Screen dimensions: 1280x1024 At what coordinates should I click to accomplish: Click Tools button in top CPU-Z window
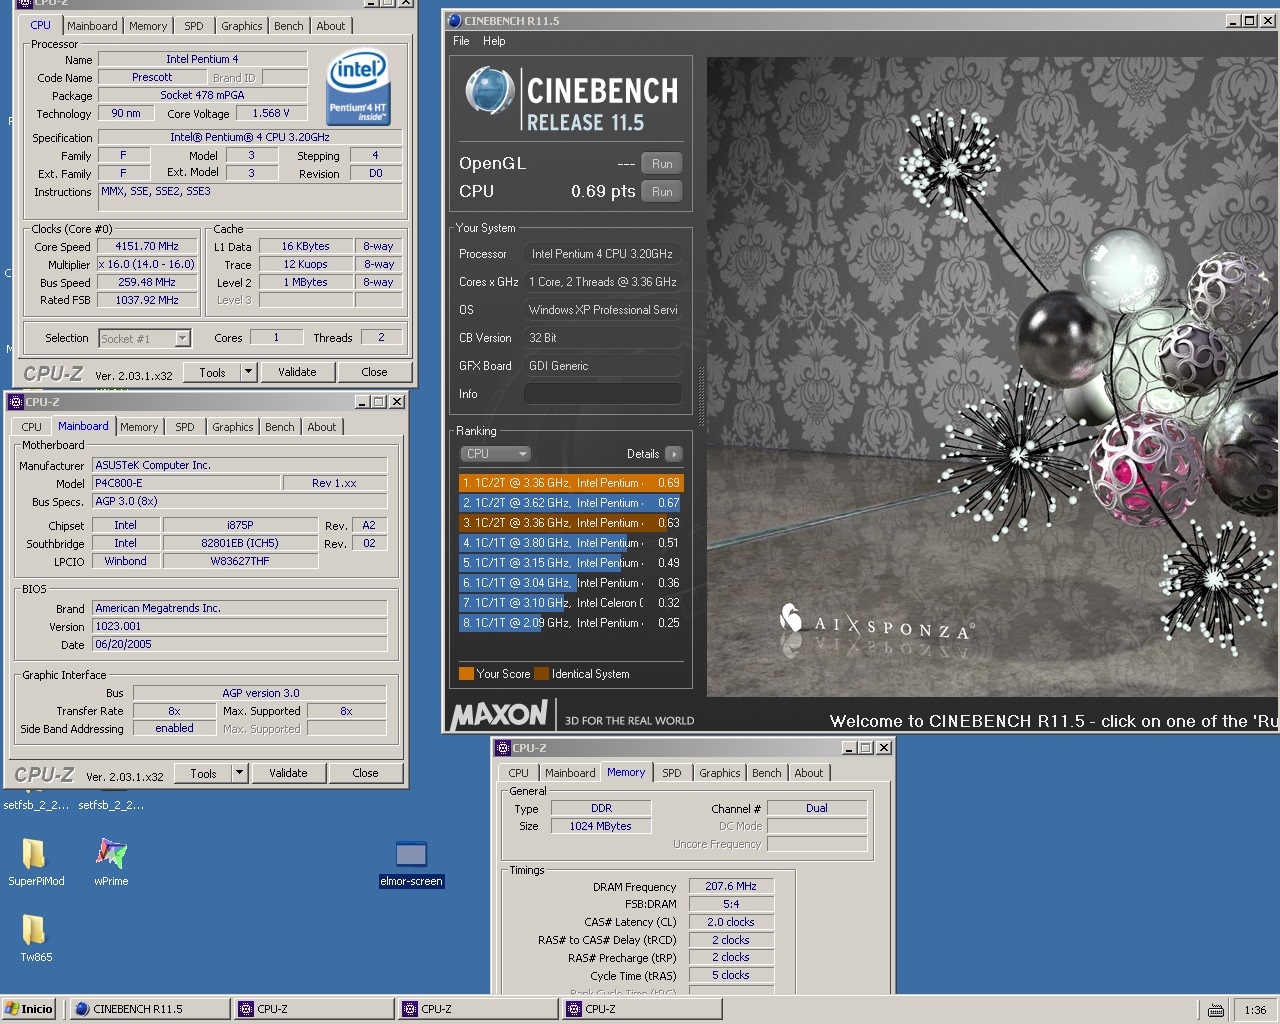tap(212, 372)
